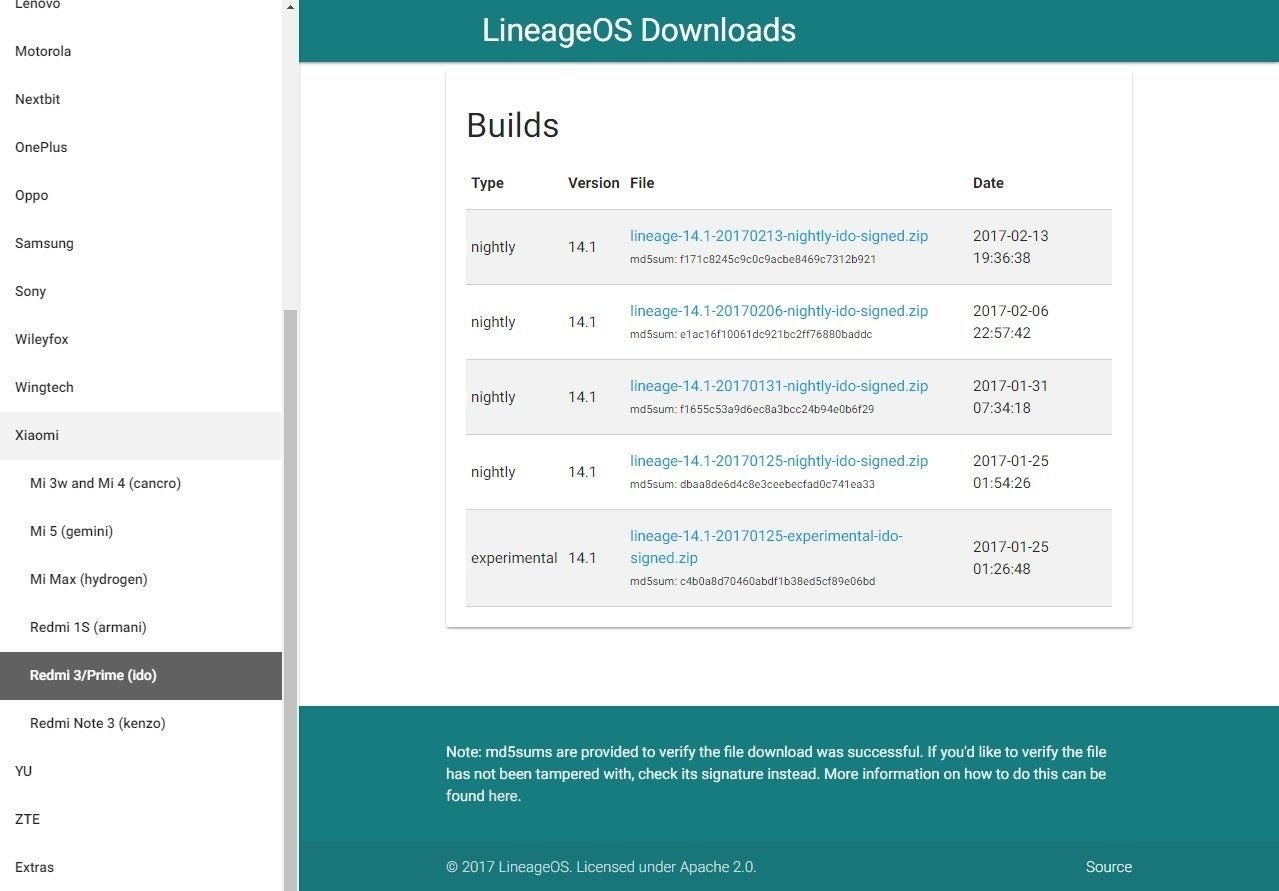
Task: Choose Mi Max (hydrogen) from sidebar
Action: click(x=88, y=579)
